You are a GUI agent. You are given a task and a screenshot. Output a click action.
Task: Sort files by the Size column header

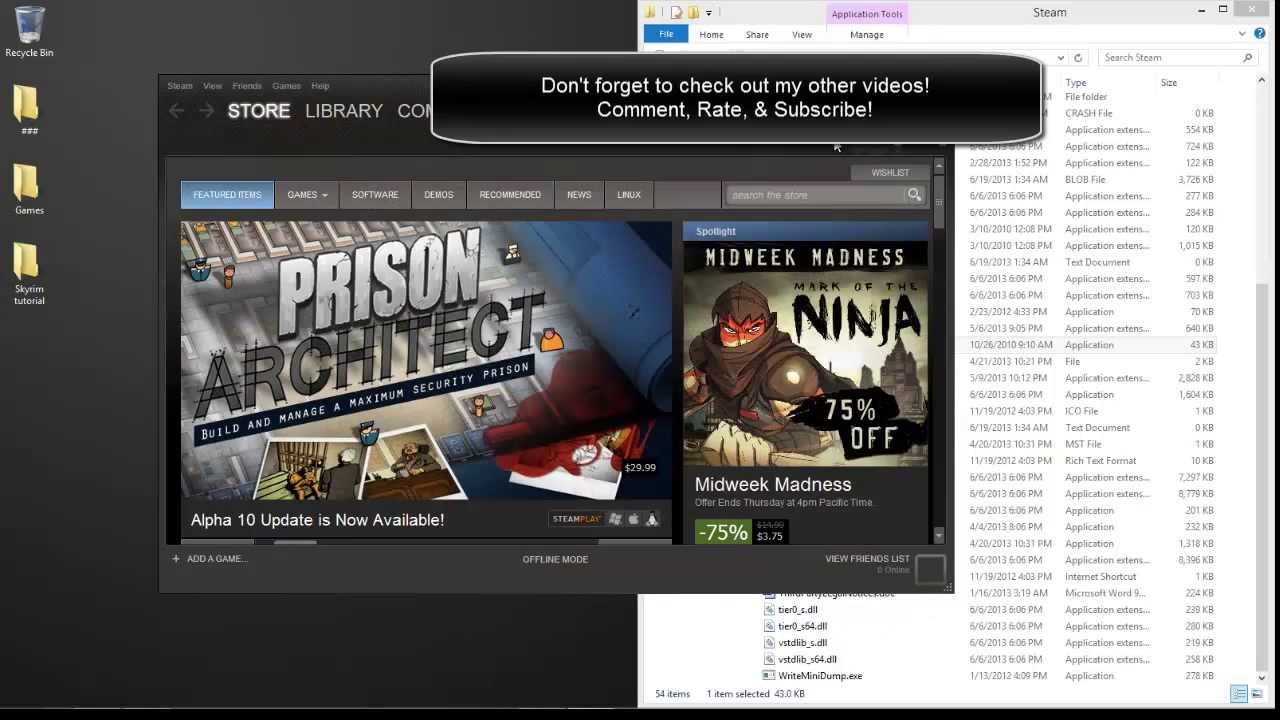click(x=1168, y=83)
